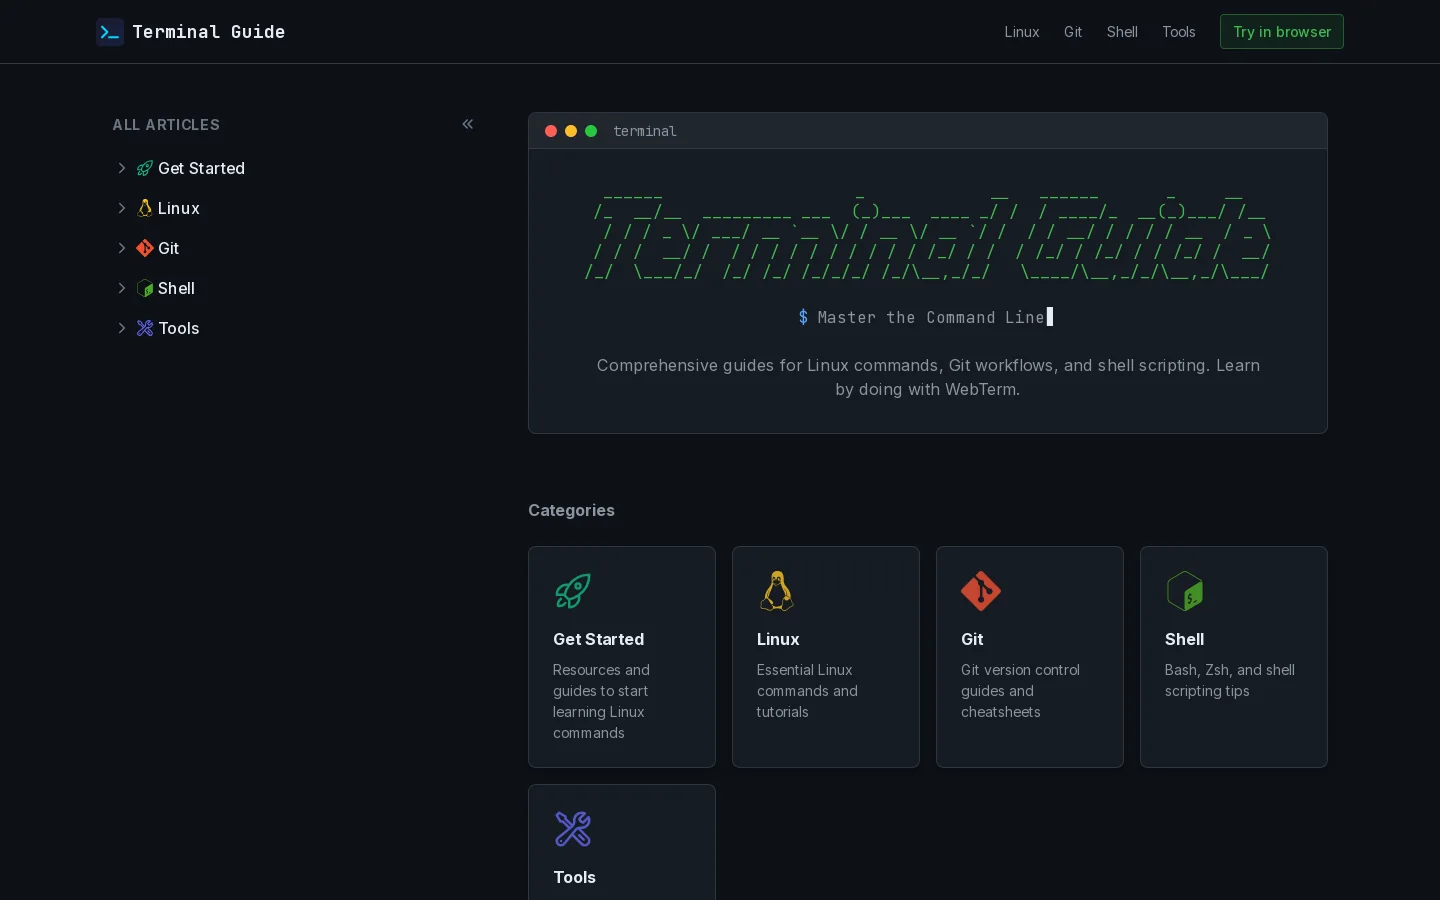Click the red dot in terminal title bar
This screenshot has height=900, width=1440.
point(551,131)
